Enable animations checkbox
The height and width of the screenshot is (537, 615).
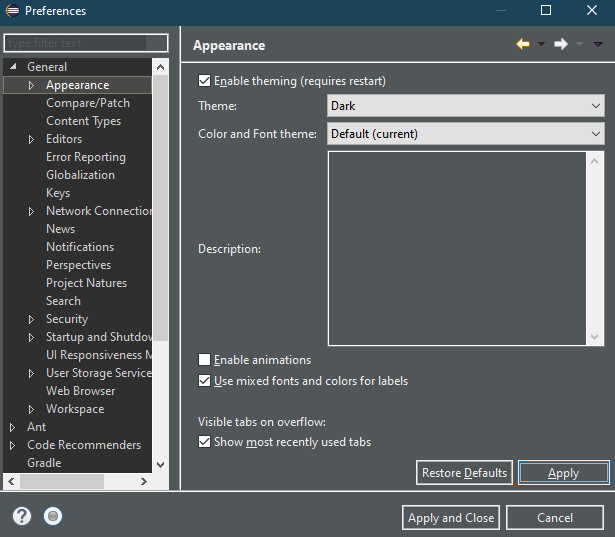(205, 360)
